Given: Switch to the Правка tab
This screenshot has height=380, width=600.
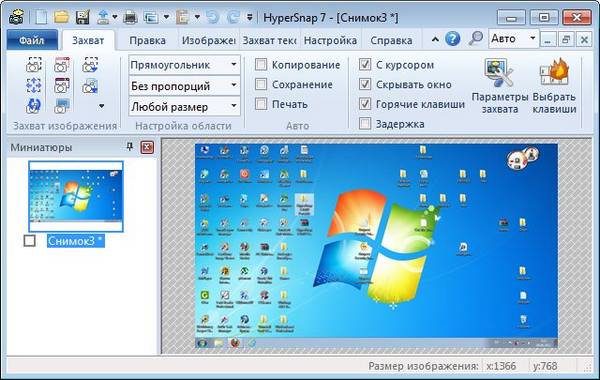Looking at the screenshot, I should coord(147,40).
